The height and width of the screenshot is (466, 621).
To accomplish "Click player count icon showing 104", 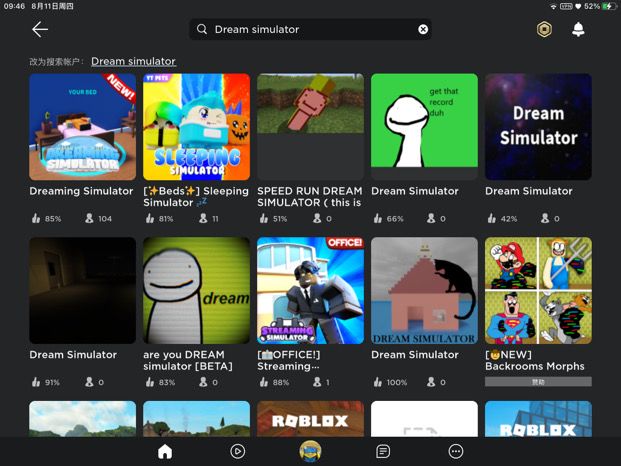I will [x=90, y=218].
